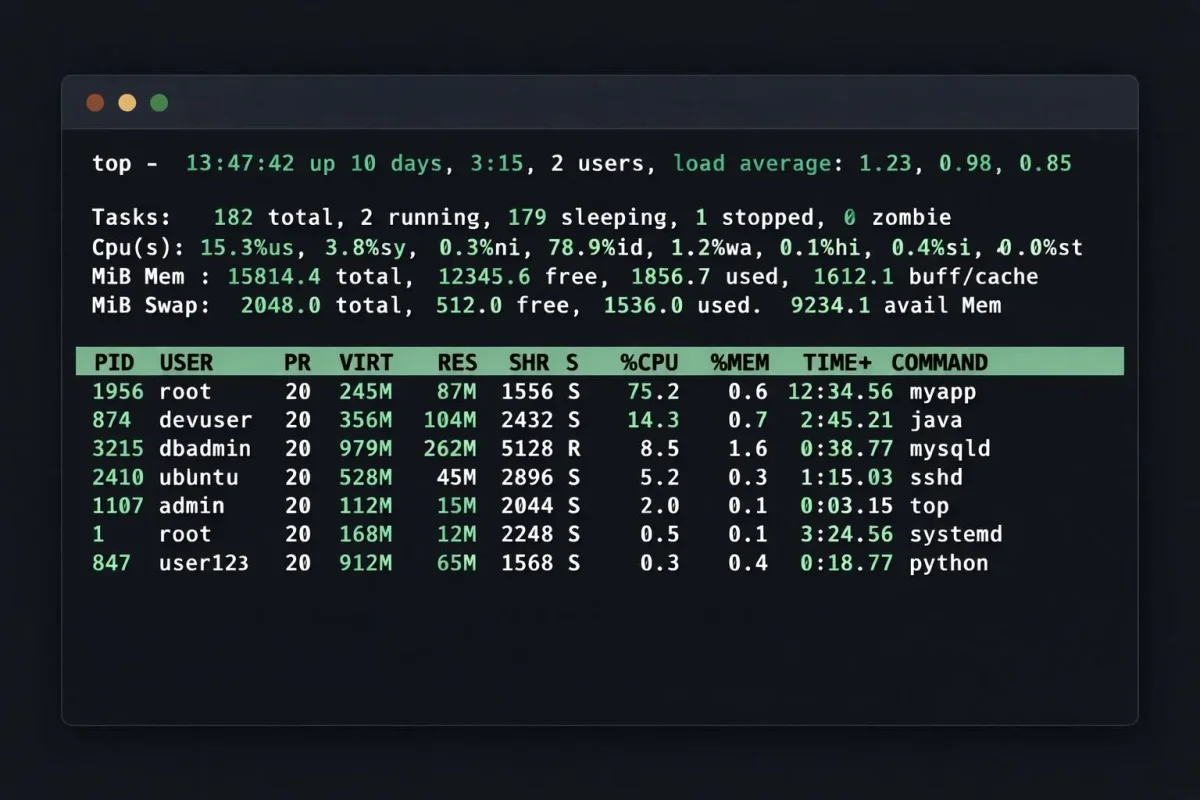Click the SHR column header
The width and height of the screenshot is (1200, 800).
530,362
